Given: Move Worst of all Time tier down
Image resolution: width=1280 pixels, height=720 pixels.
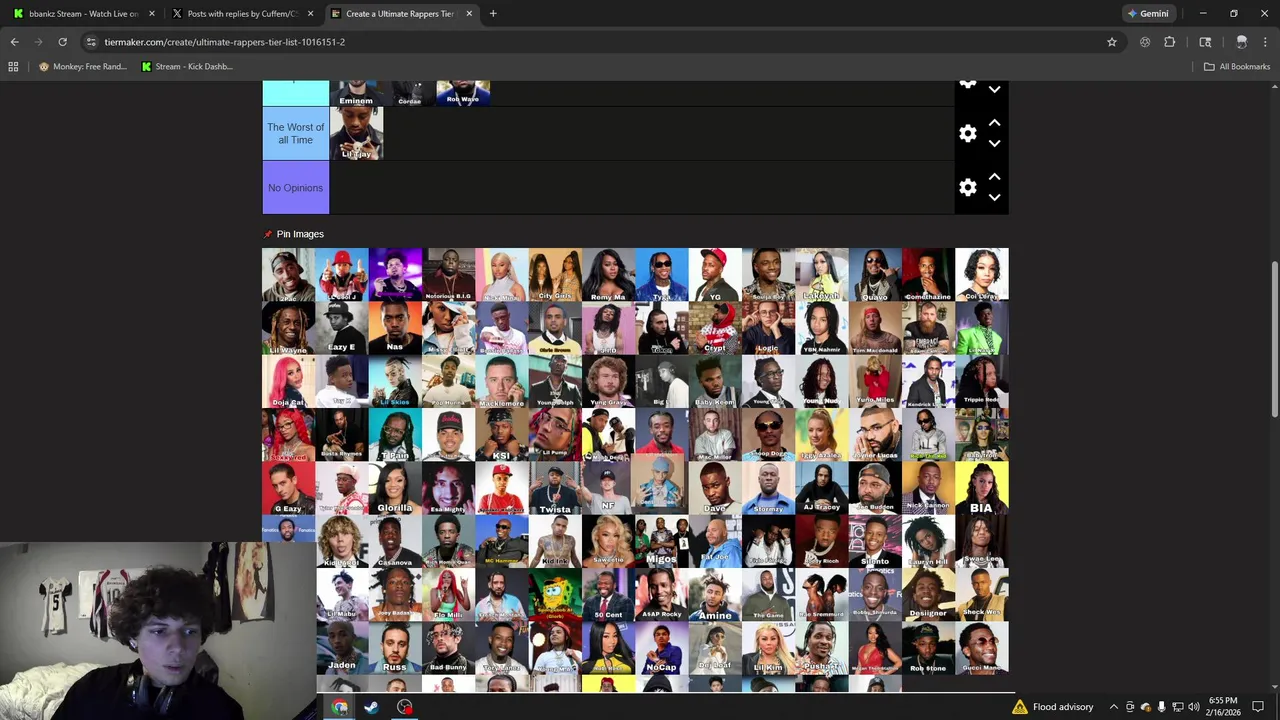Looking at the screenshot, I should tap(994, 143).
